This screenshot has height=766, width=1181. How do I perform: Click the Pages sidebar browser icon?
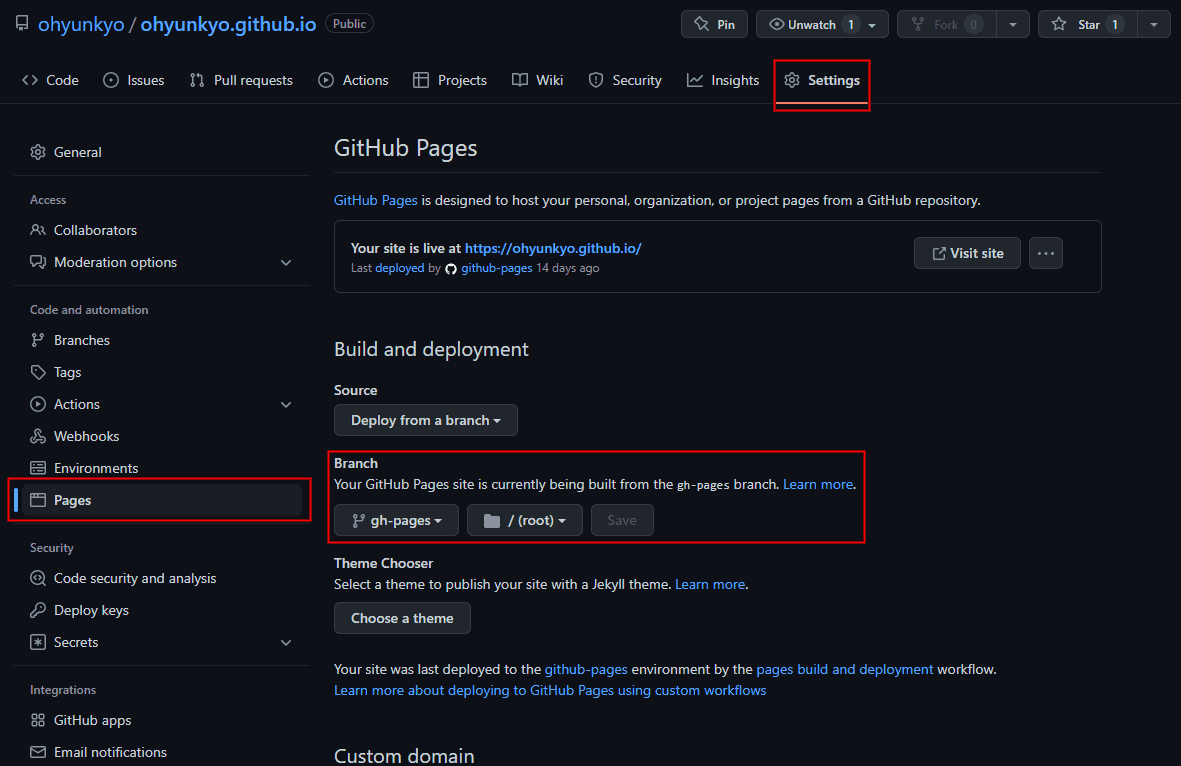pos(38,500)
